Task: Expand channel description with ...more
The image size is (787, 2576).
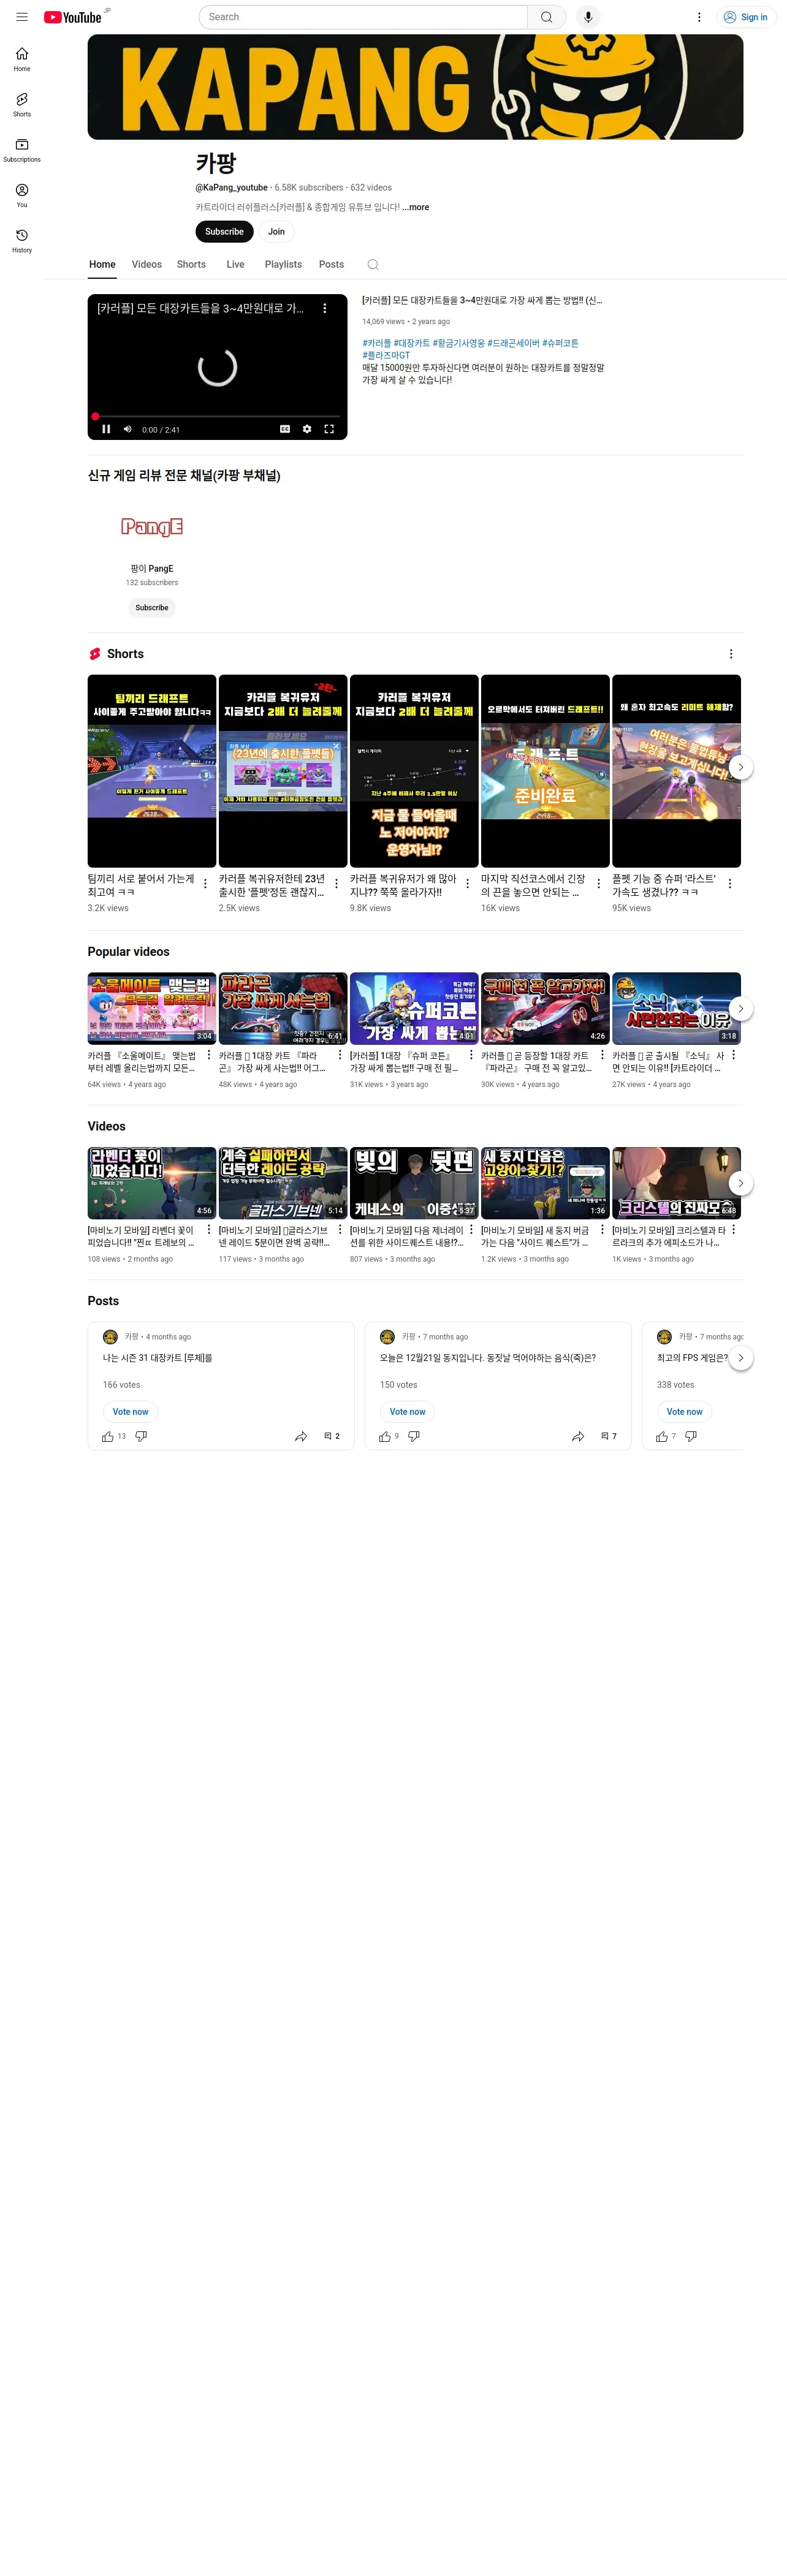Action: (x=416, y=208)
